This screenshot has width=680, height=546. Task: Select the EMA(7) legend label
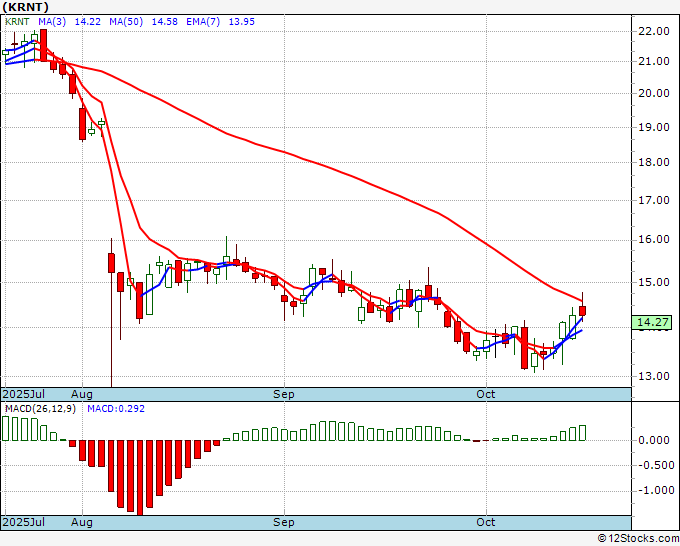(203, 22)
